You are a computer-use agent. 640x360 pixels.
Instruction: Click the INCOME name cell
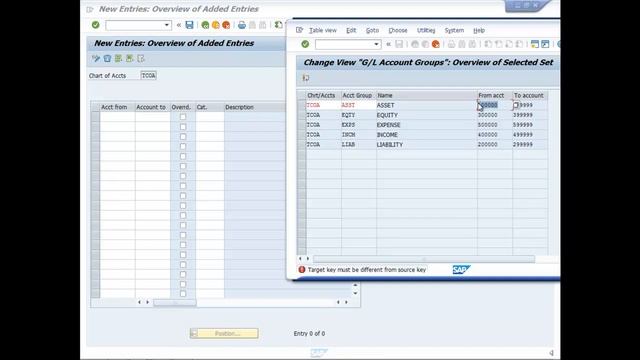pos(427,135)
